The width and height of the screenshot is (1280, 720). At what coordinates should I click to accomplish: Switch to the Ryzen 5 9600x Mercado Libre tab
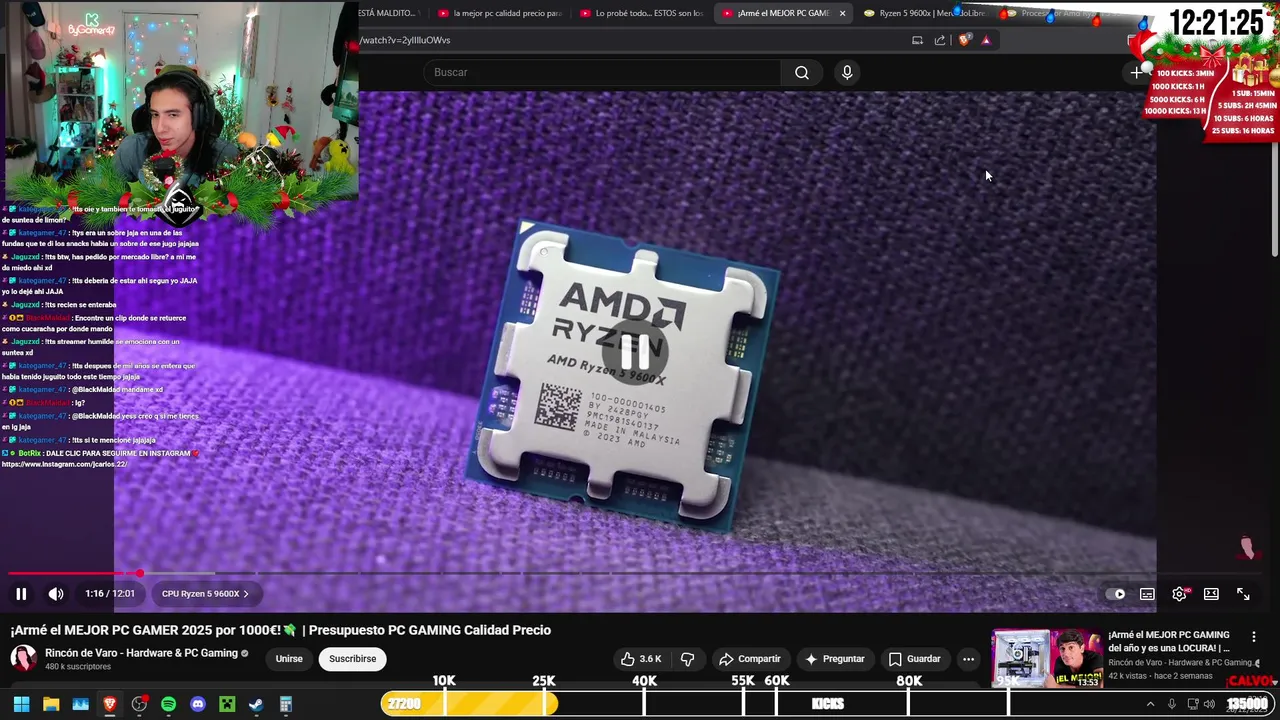pos(926,14)
